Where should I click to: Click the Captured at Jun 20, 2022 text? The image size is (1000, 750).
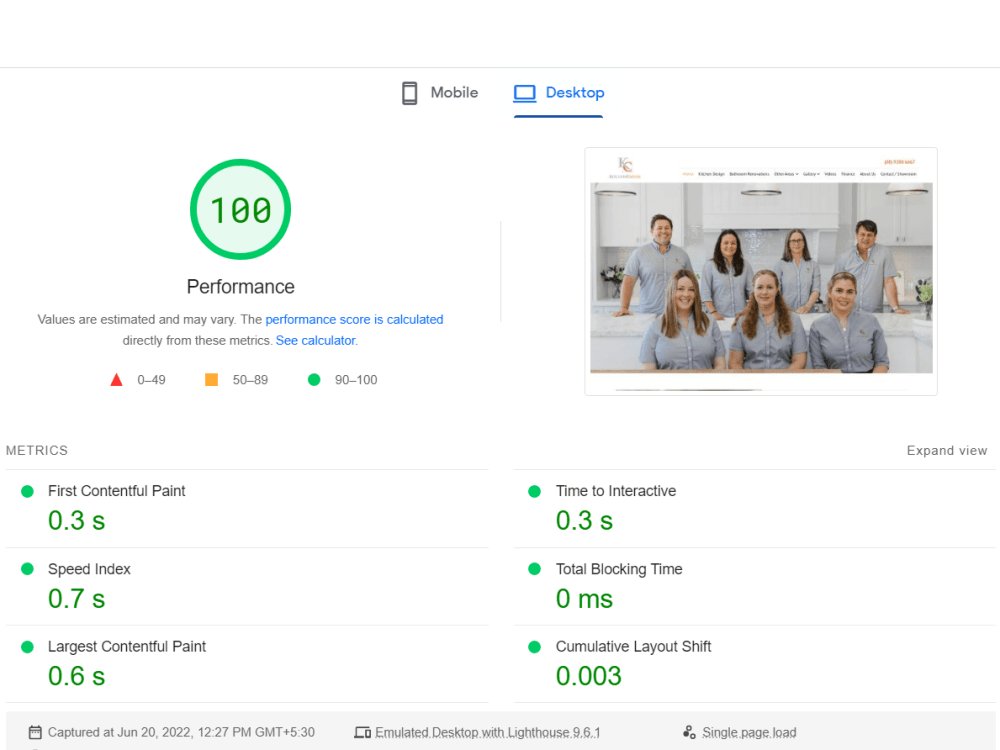181,732
